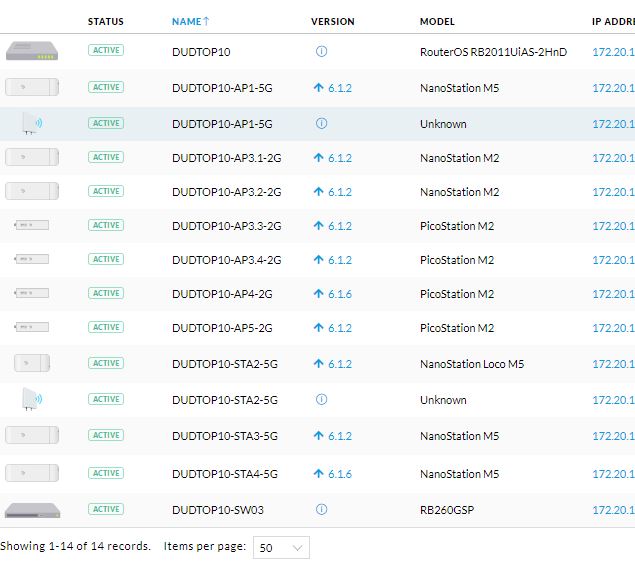This screenshot has height=561, width=635.
Task: Select the device name DUDTOP10-AP3.4-2G
Action: click(x=226, y=260)
